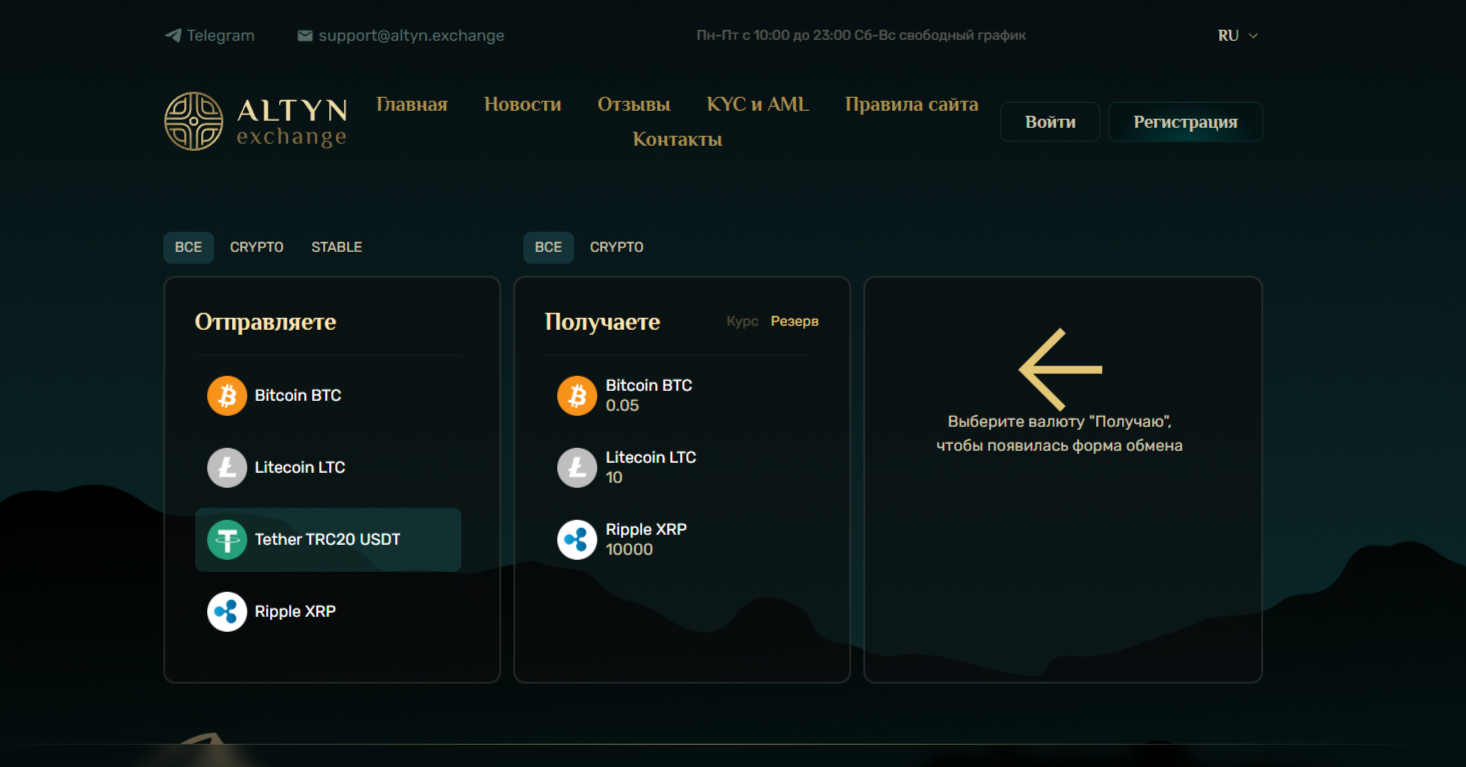This screenshot has width=1466, height=767.
Task: Switch to Резерв view
Action: (795, 322)
